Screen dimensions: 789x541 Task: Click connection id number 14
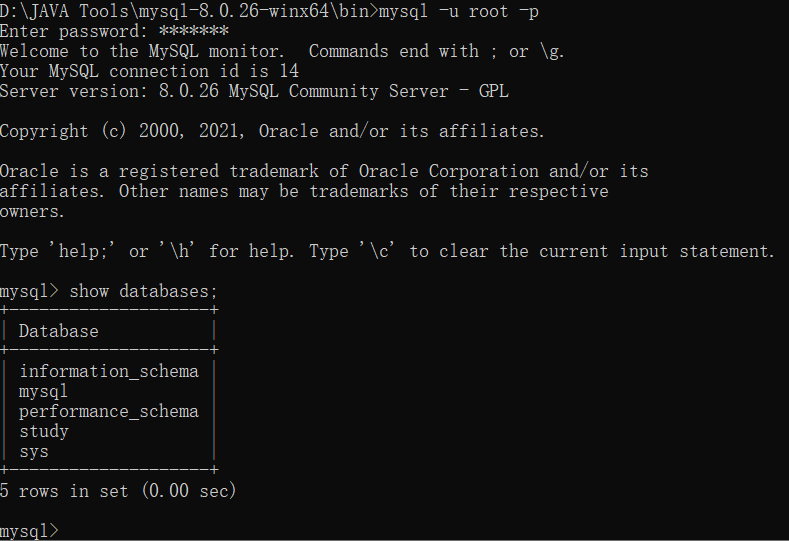(x=288, y=71)
